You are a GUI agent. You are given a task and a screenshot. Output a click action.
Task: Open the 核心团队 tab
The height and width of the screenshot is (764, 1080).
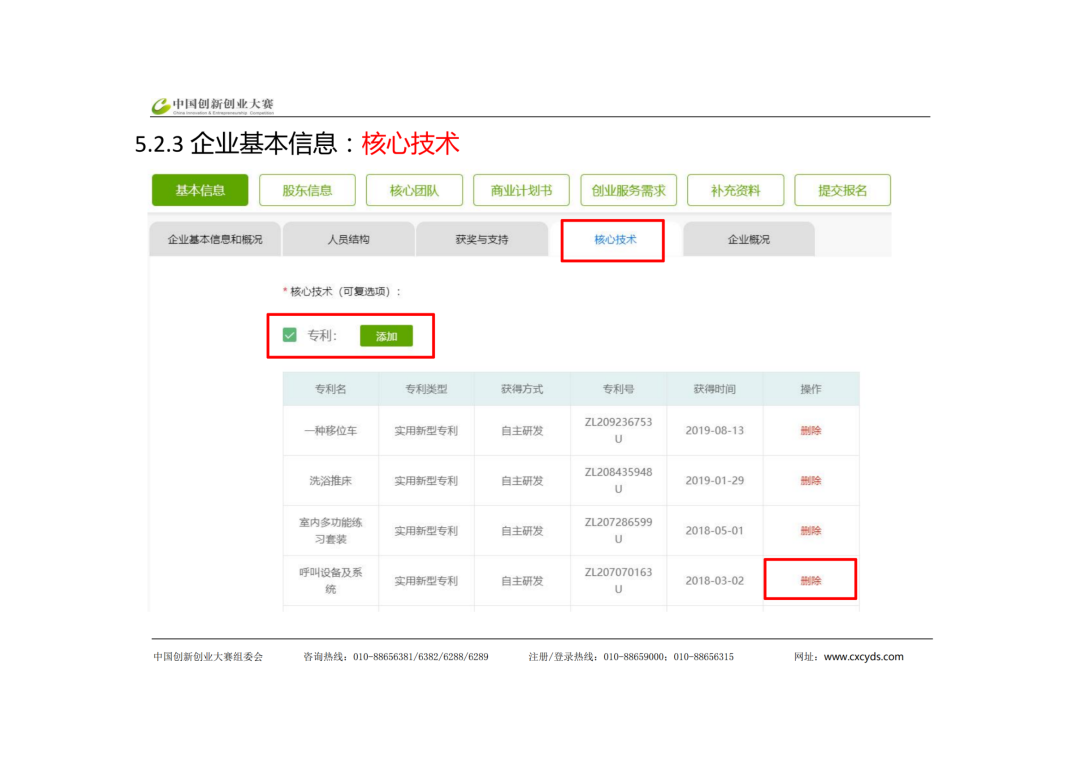(x=414, y=190)
